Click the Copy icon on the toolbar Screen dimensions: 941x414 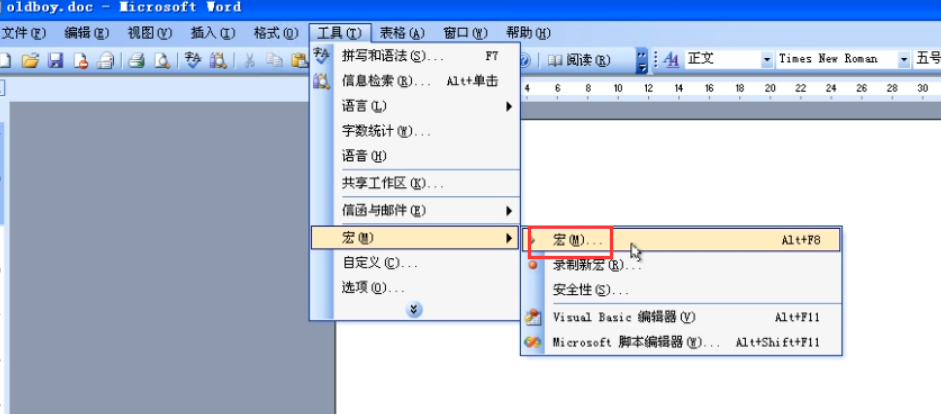pos(274,60)
